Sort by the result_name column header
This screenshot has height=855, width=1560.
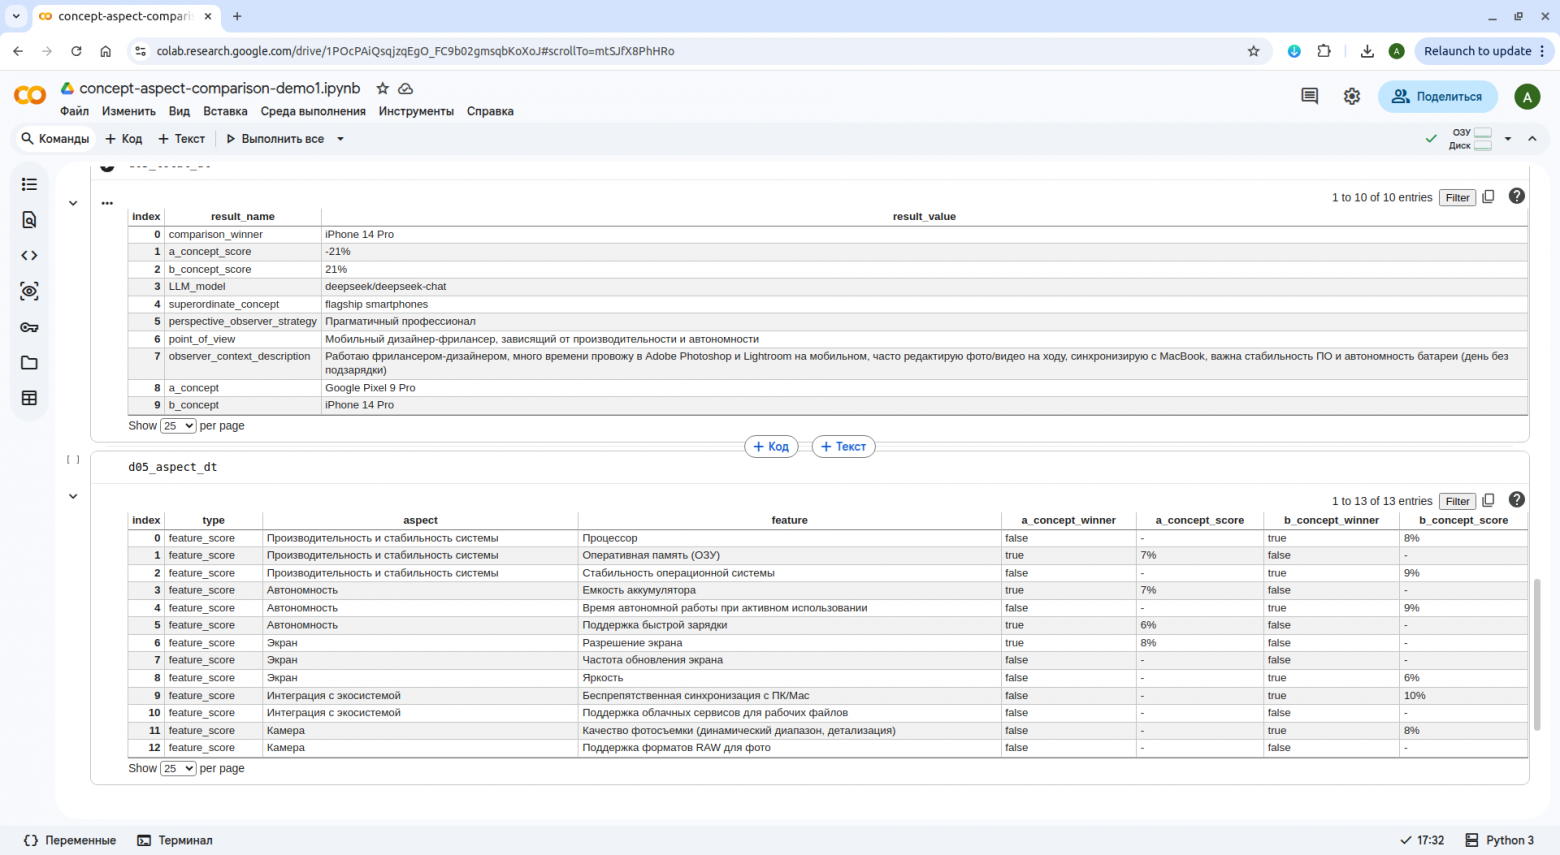pos(243,217)
